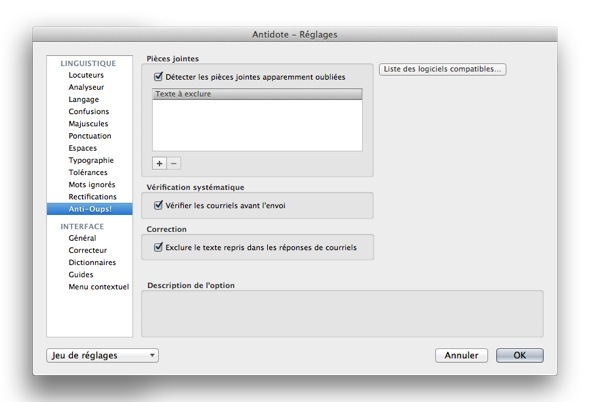Go to Langage settings
The image size is (596, 402).
84,100
